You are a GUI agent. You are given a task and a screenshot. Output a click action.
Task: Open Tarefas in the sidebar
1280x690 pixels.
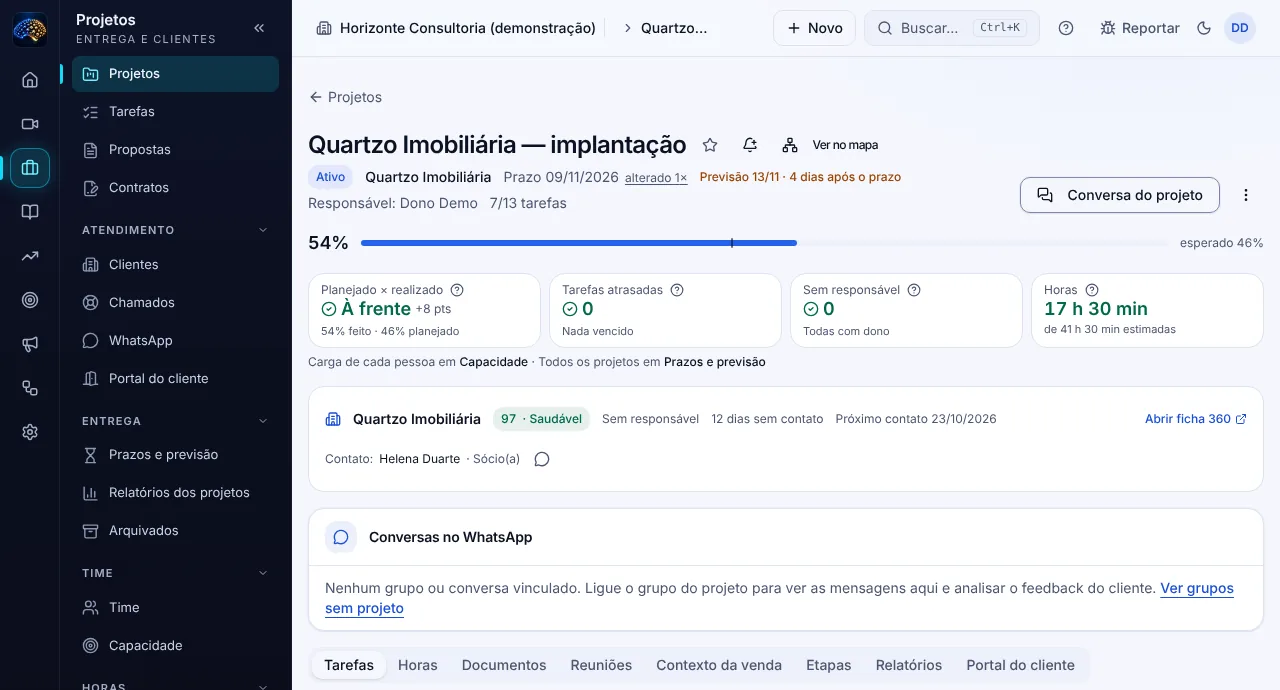(175, 112)
